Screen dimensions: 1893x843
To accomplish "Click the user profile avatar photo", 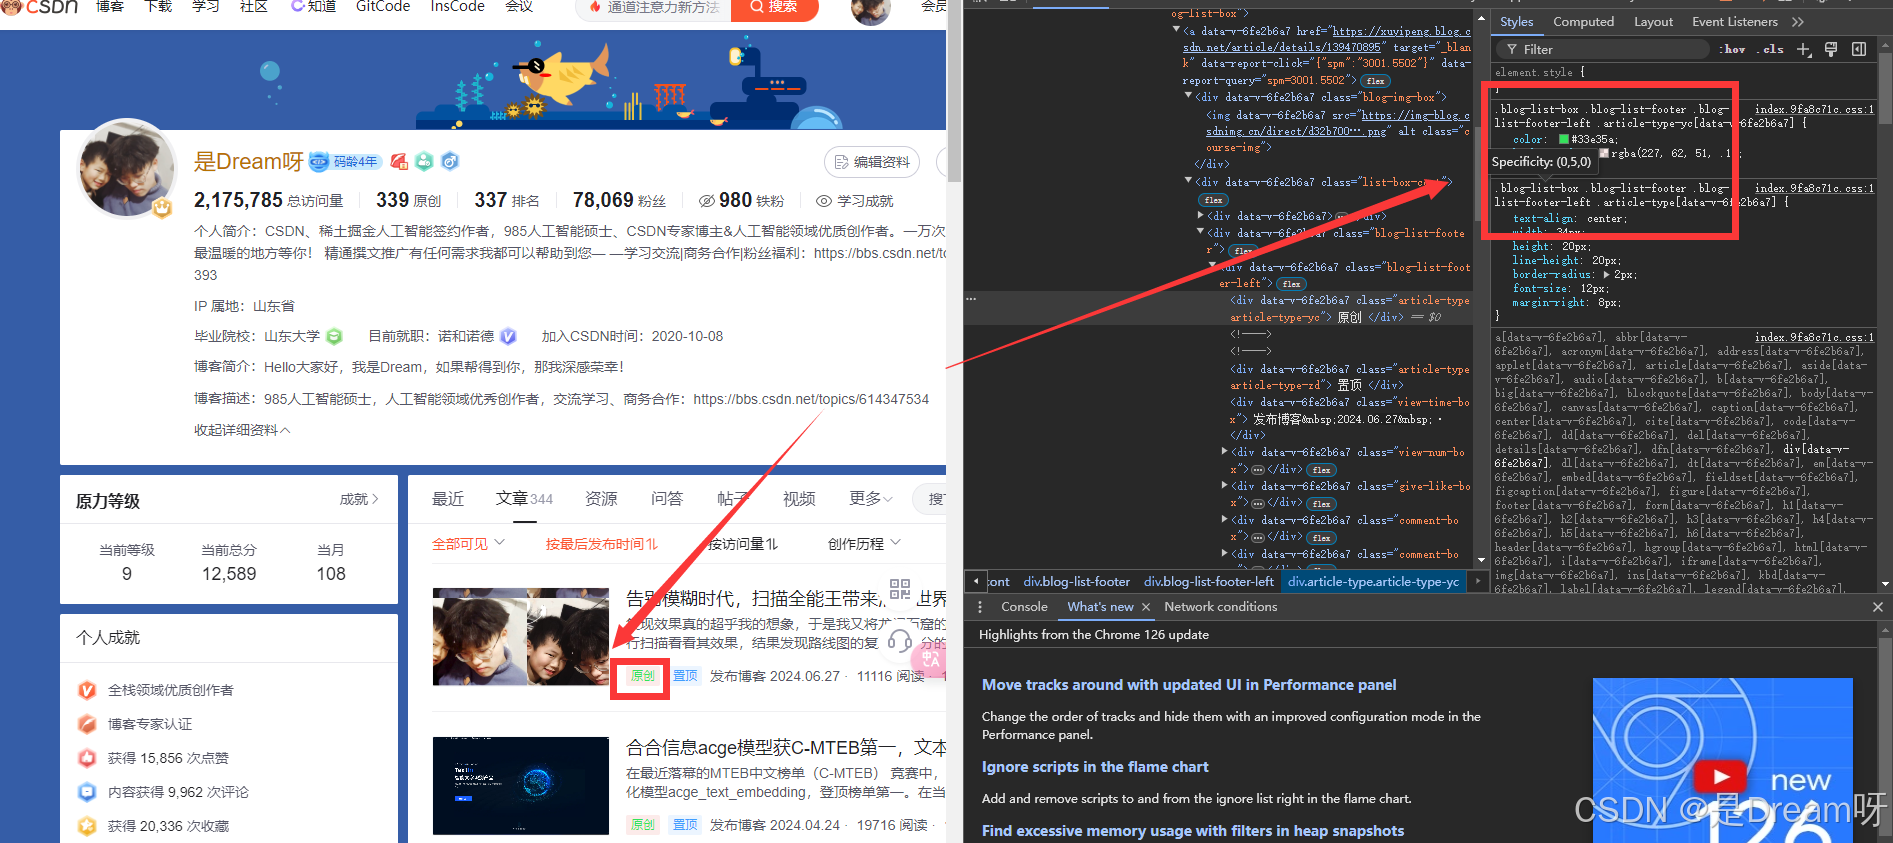I will click(128, 169).
